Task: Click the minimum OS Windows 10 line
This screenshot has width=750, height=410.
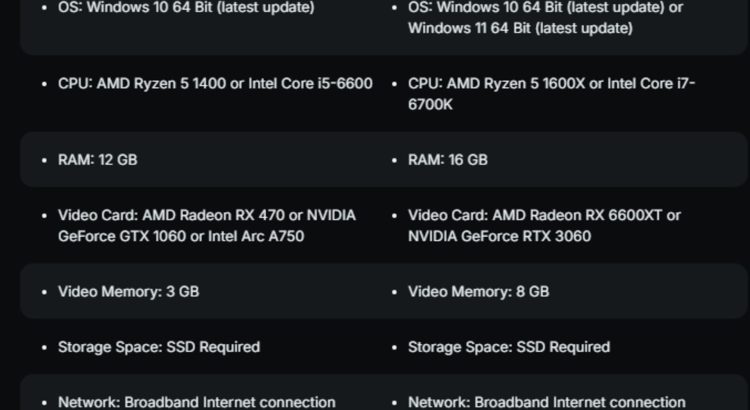Action: point(186,8)
